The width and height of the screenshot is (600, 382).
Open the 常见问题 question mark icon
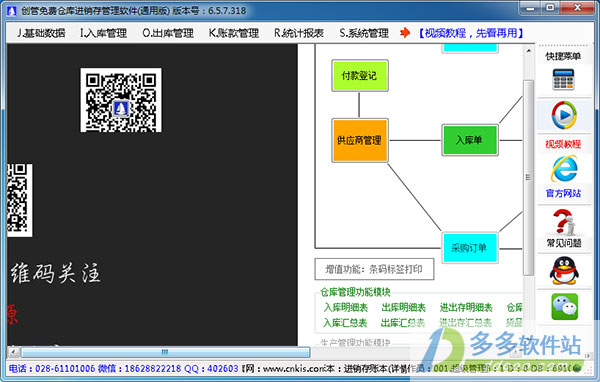point(564,222)
